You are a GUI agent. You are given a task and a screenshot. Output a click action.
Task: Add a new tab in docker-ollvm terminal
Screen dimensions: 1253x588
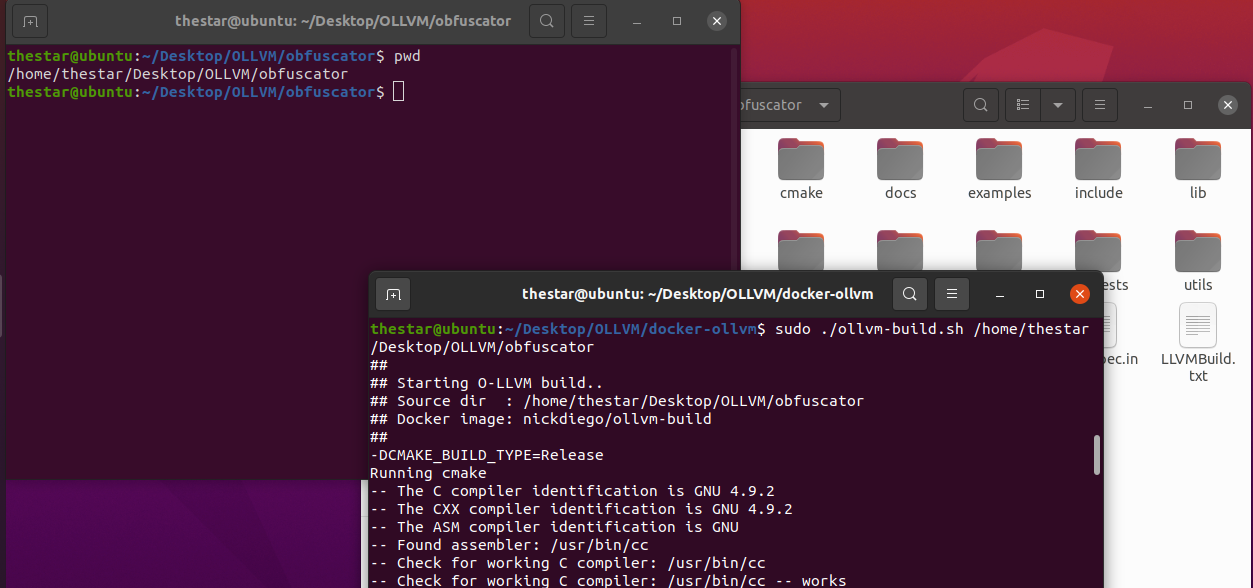click(393, 294)
